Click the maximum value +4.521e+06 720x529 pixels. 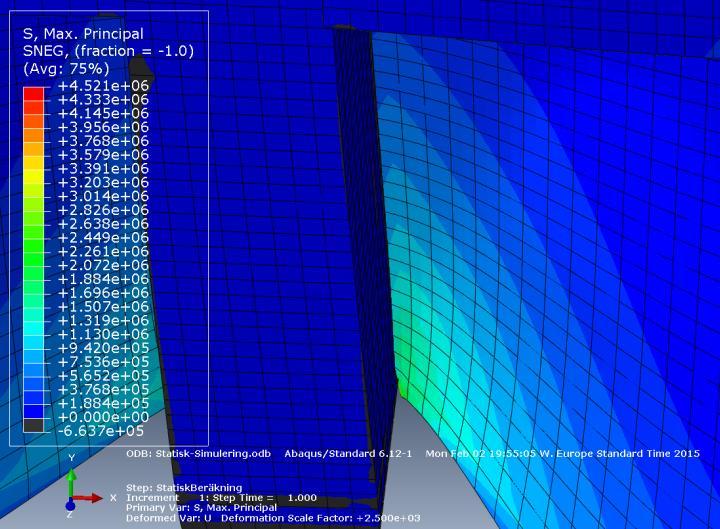tap(103, 85)
